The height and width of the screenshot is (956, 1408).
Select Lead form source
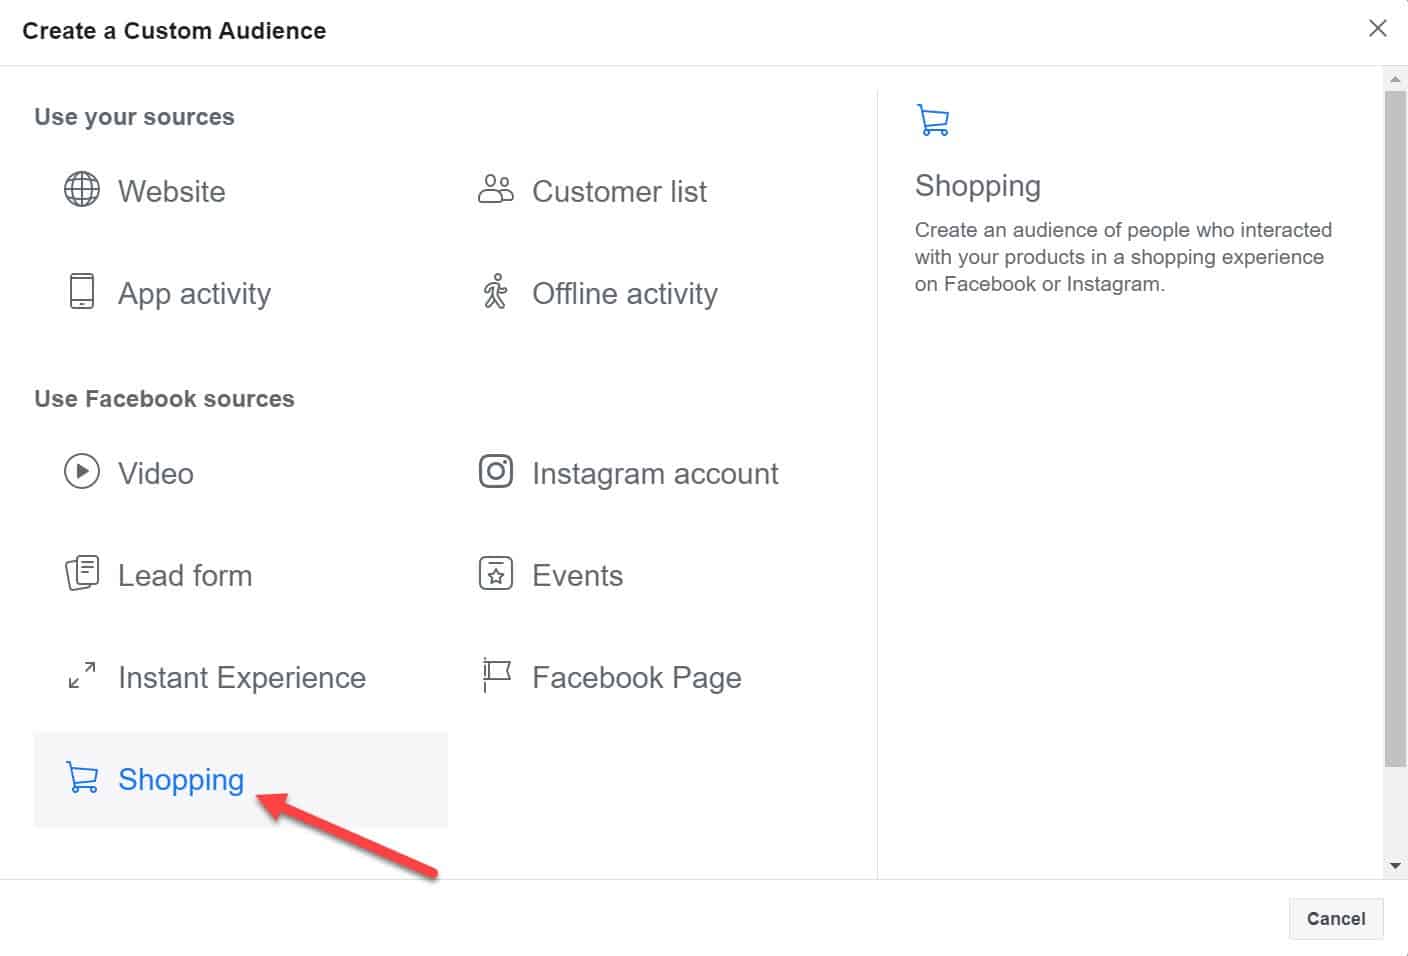coord(241,574)
